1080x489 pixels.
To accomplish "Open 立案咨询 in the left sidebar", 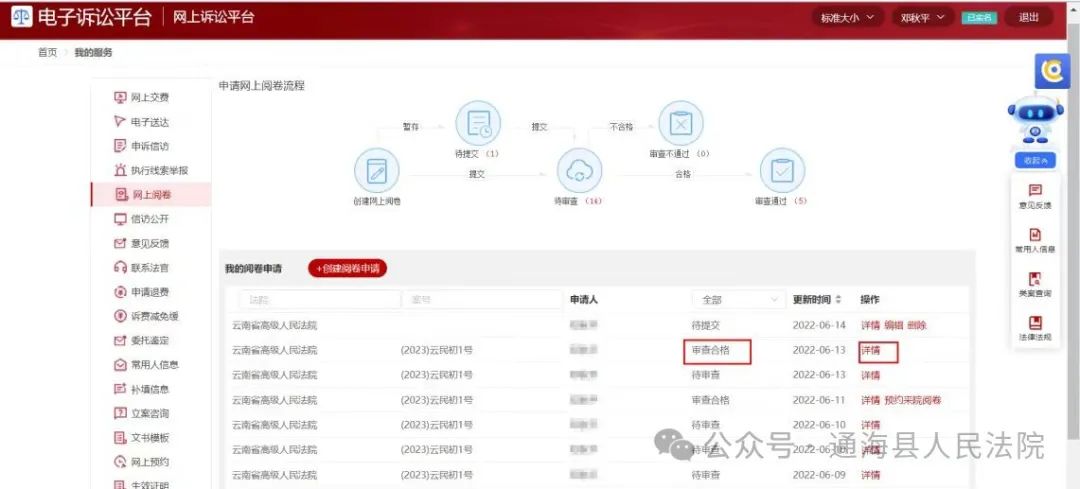I will (141, 413).
